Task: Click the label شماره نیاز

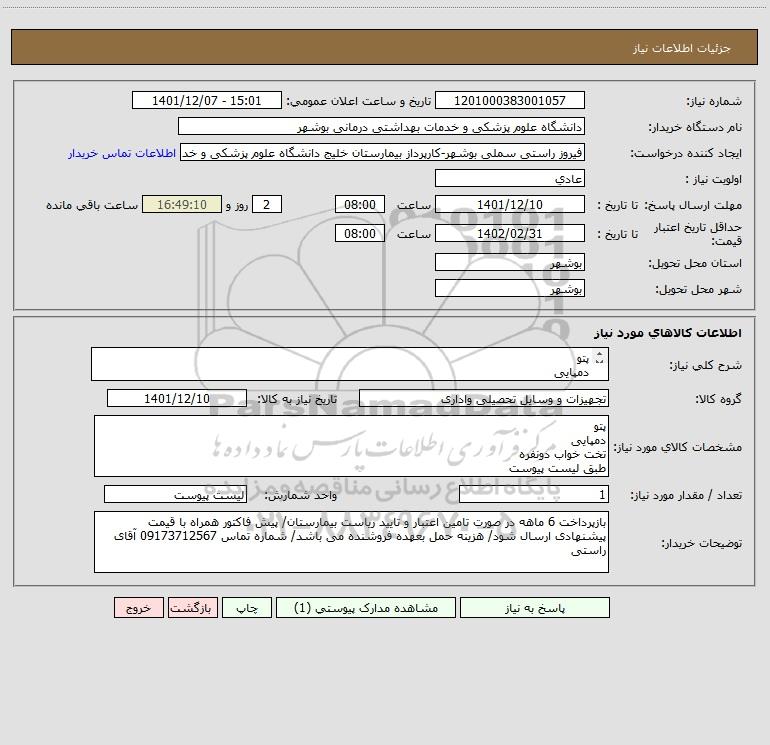Action: [714, 101]
